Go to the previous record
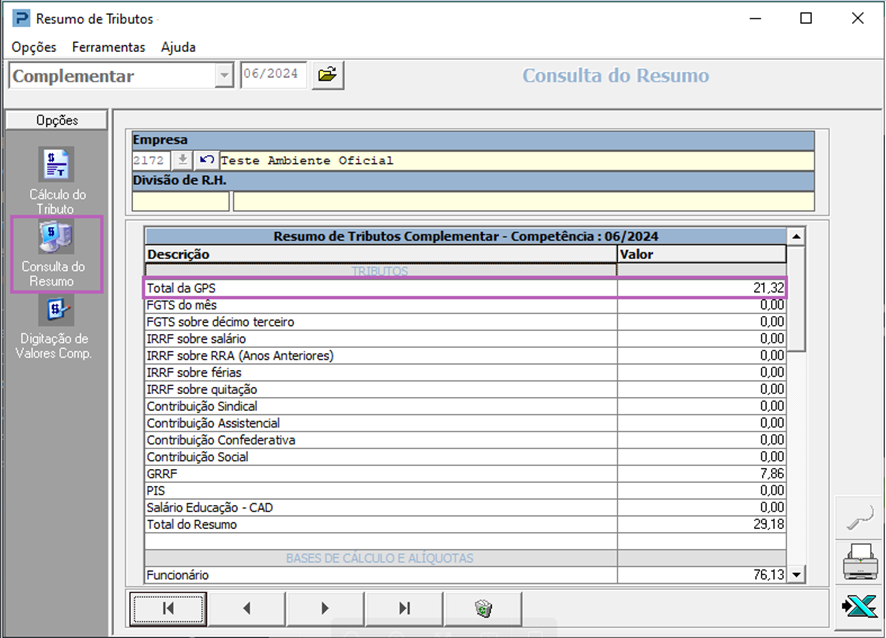The width and height of the screenshot is (886, 638). [246, 607]
